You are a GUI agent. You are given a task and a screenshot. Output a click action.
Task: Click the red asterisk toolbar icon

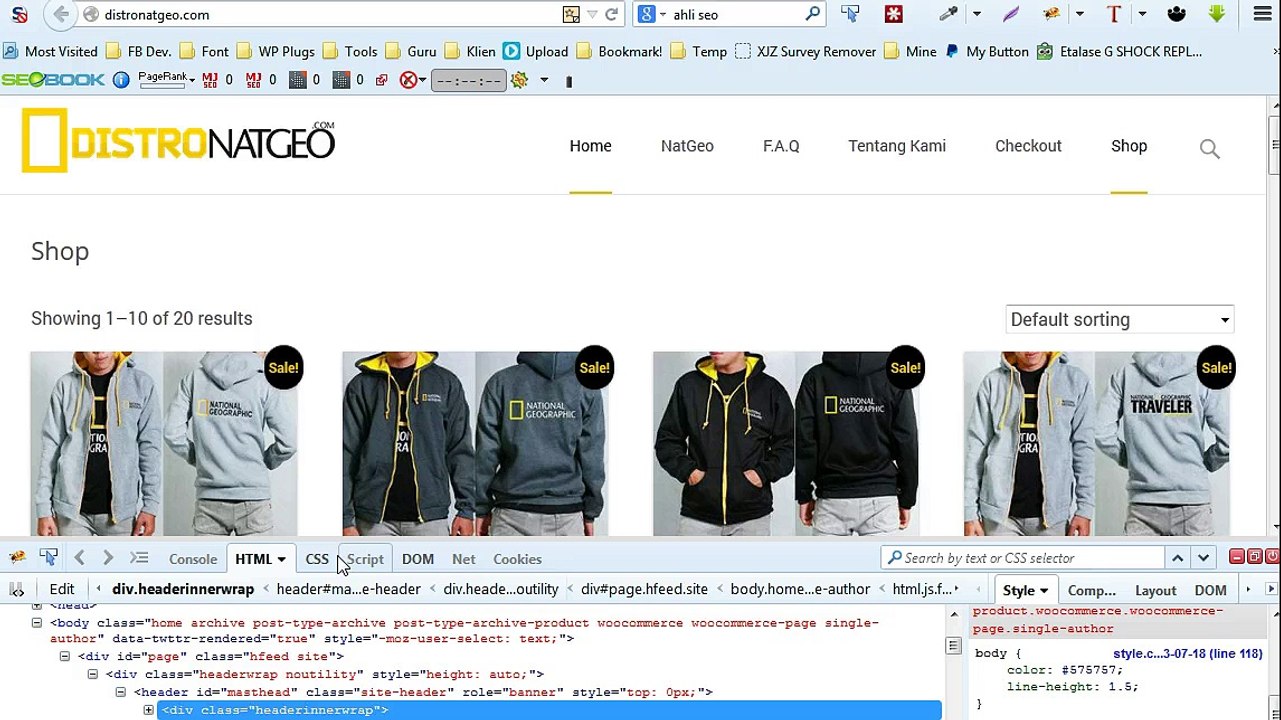pos(893,14)
